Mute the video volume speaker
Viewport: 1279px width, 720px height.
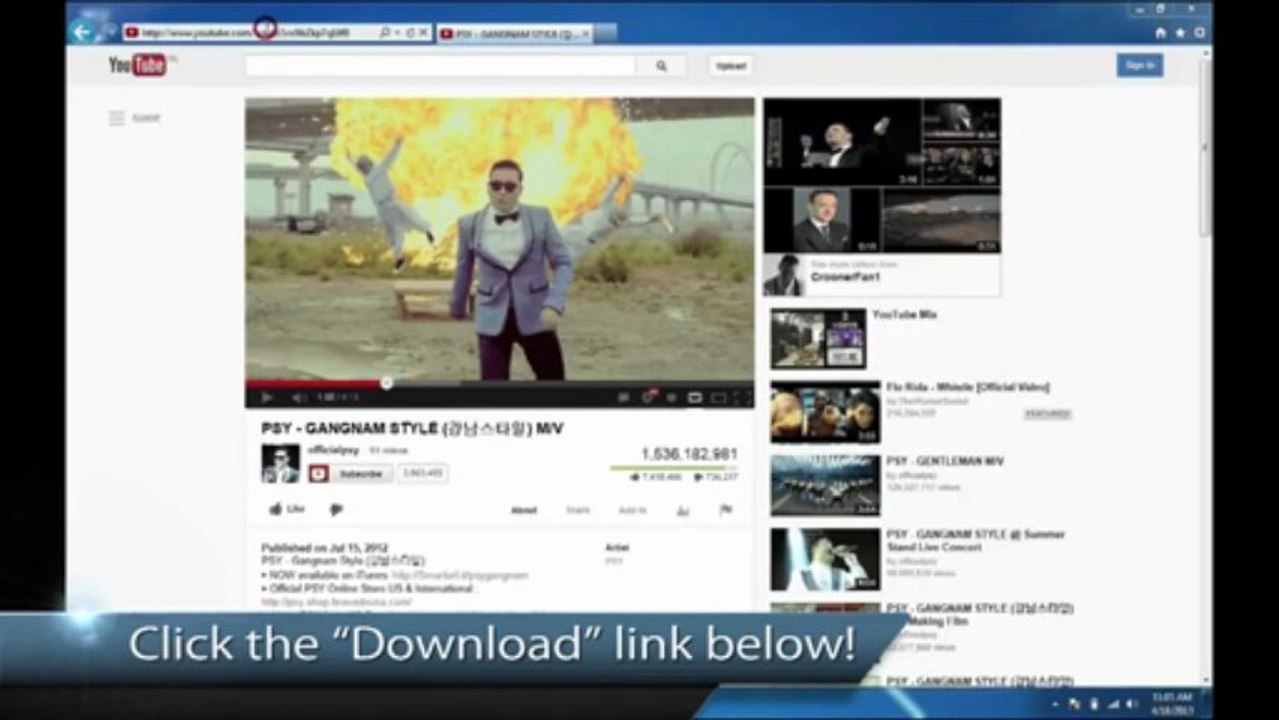pos(298,397)
